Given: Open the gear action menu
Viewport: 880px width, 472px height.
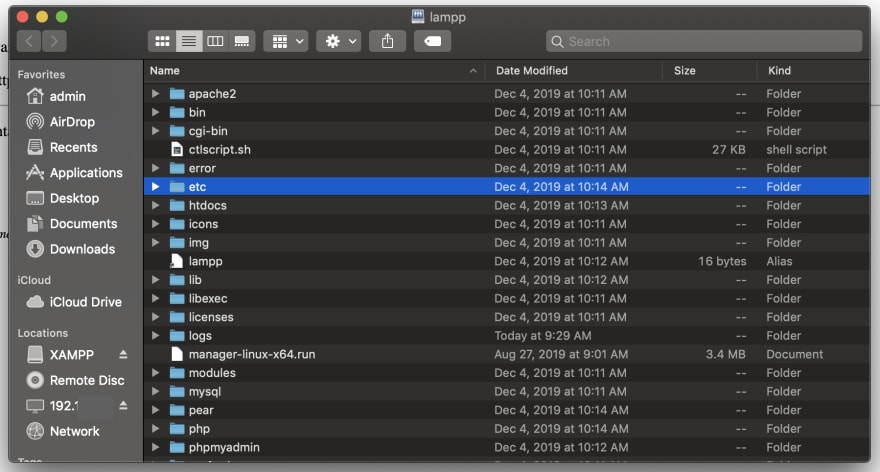Looking at the screenshot, I should (x=338, y=41).
